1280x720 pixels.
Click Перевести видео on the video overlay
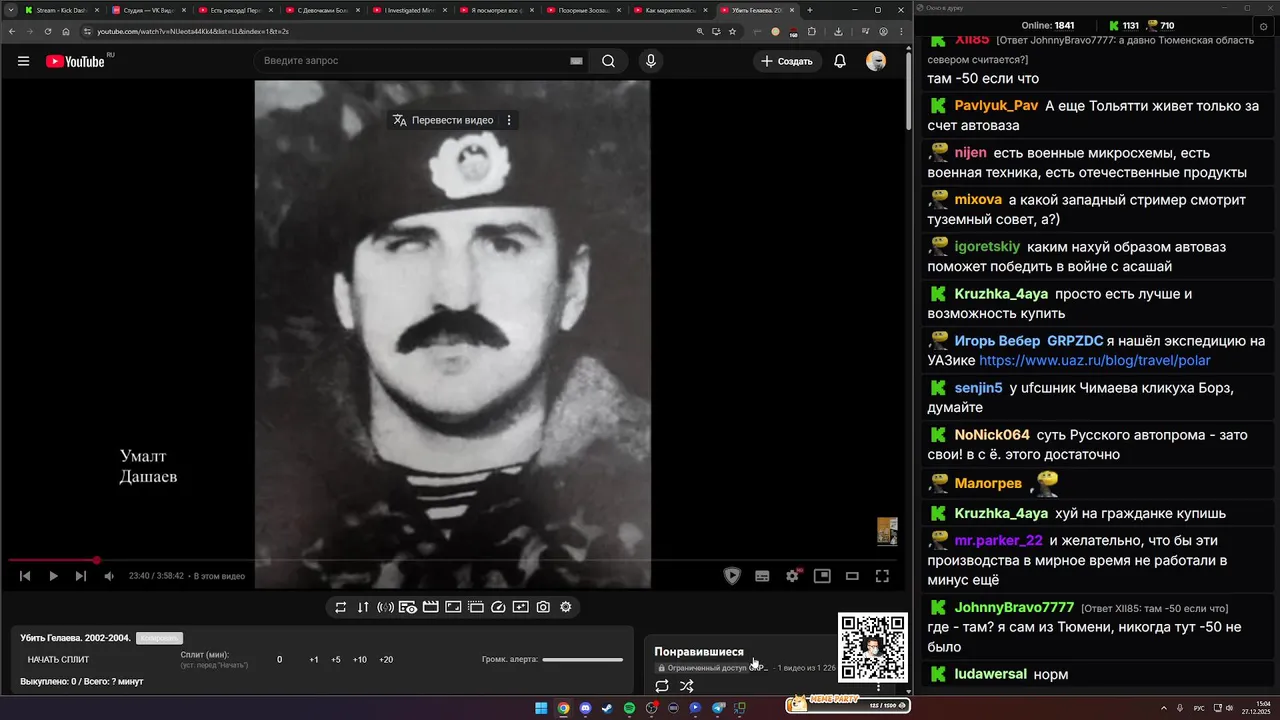pyautogui.click(x=443, y=120)
